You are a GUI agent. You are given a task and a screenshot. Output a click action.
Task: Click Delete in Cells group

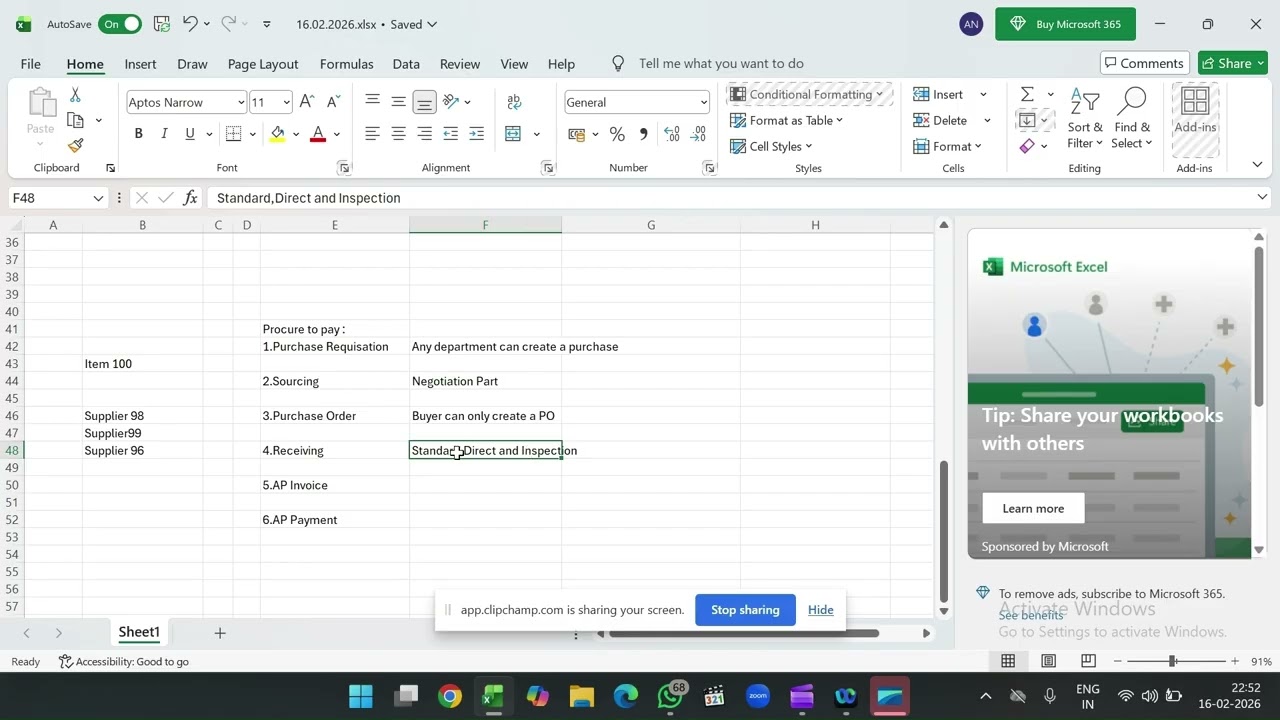point(940,120)
